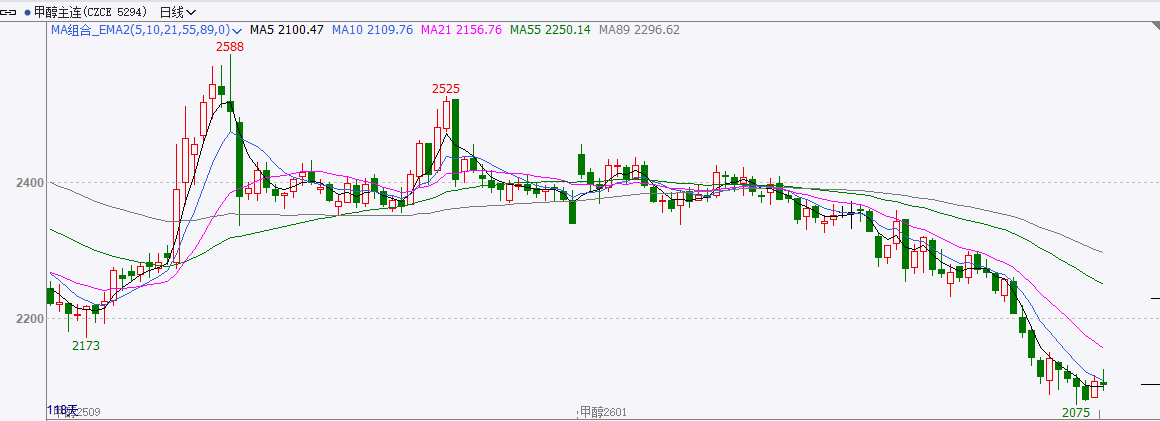Click the chain link icon at top-left
The image size is (1160, 421).
(x=9, y=12)
